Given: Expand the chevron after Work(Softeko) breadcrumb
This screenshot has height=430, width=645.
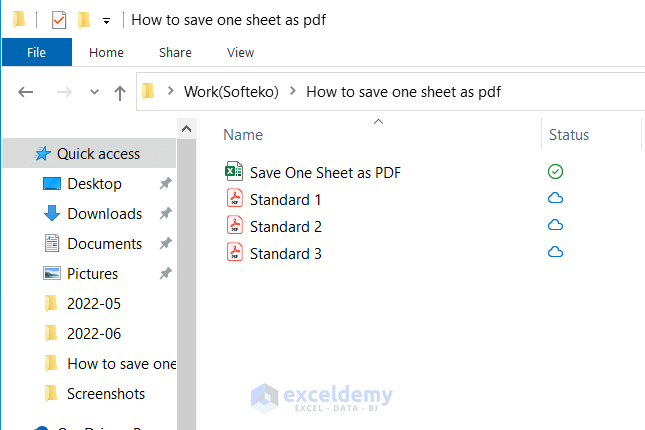Looking at the screenshot, I should 292,92.
